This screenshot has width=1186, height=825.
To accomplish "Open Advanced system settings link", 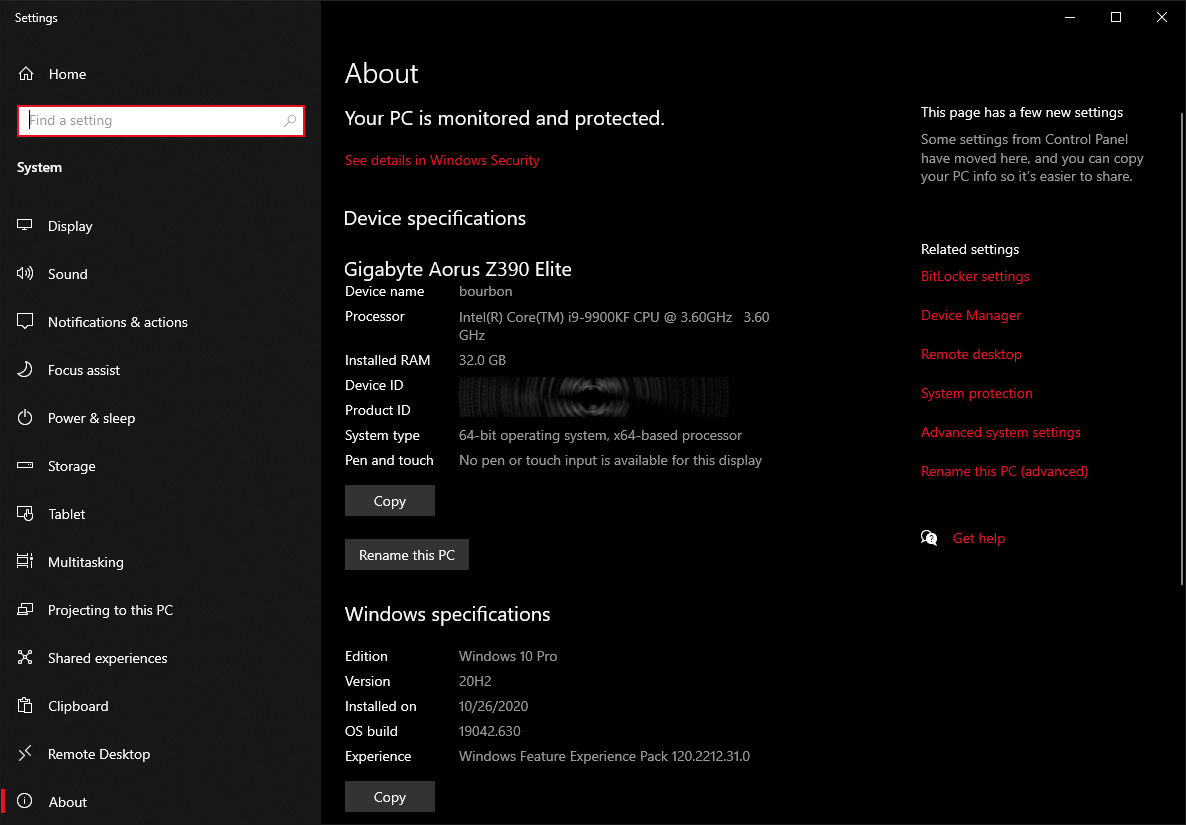I will pos(1001,433).
